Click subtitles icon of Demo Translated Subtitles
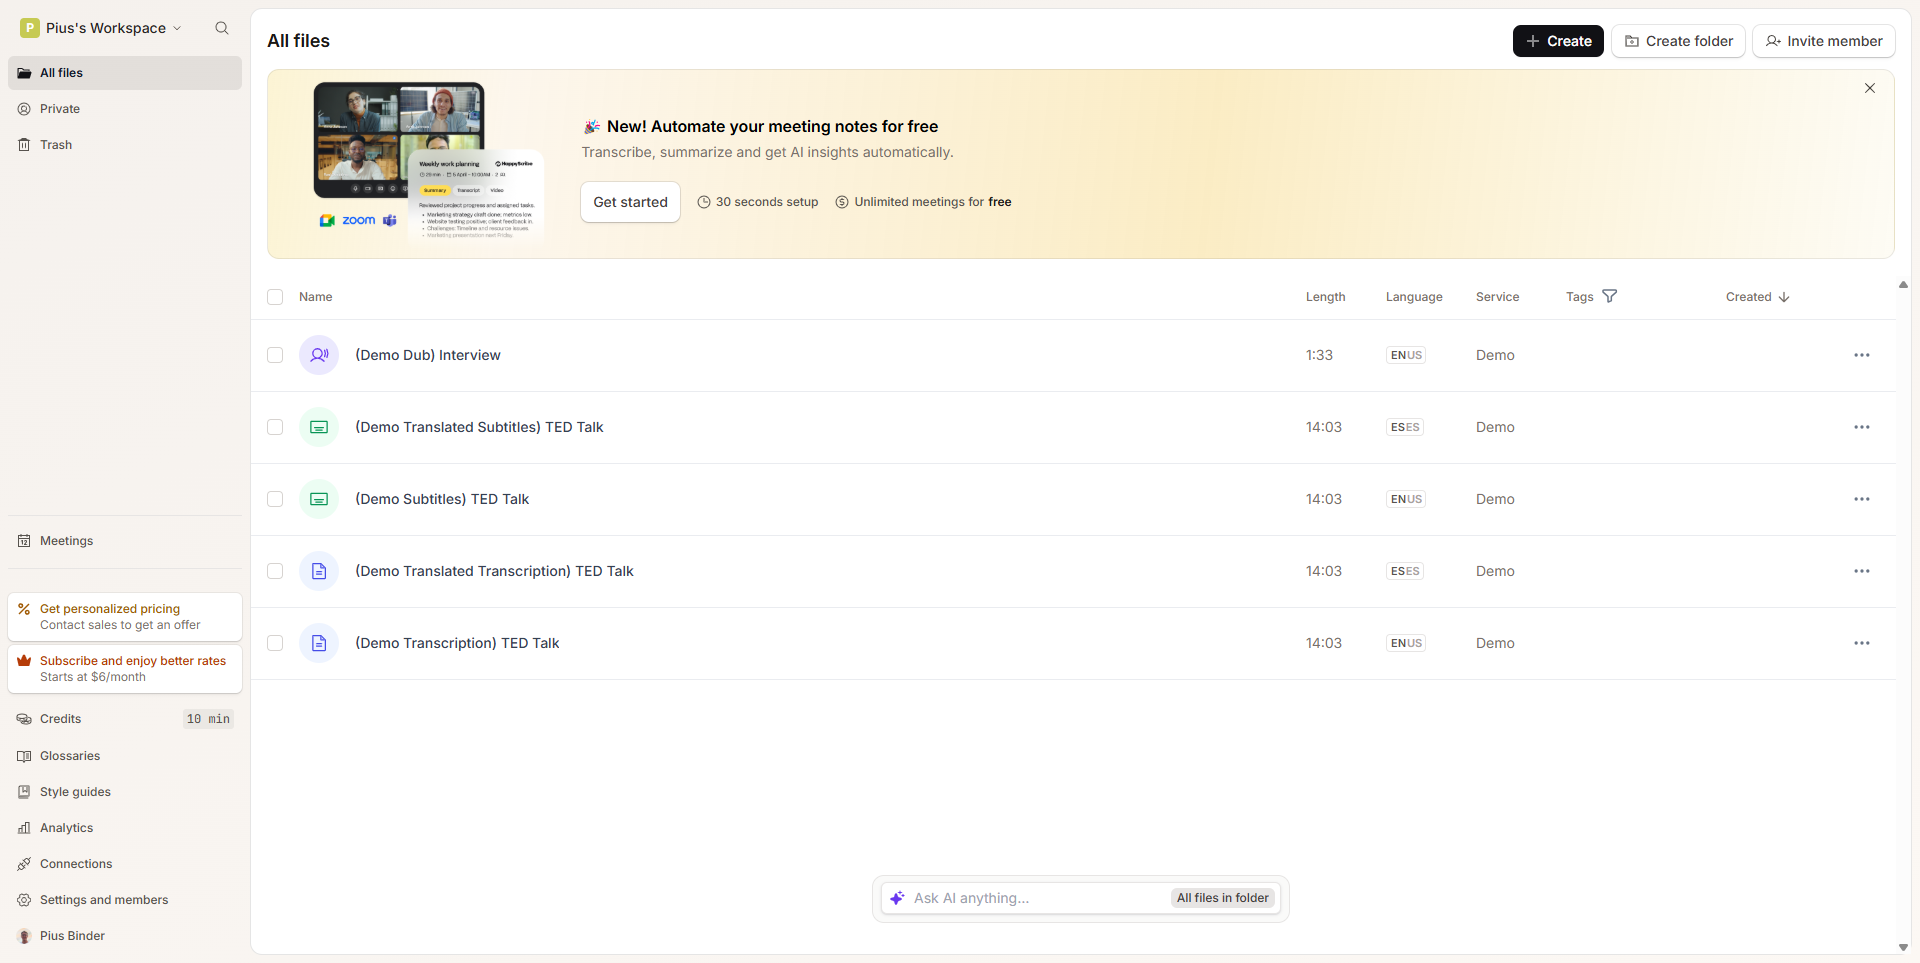 point(319,427)
